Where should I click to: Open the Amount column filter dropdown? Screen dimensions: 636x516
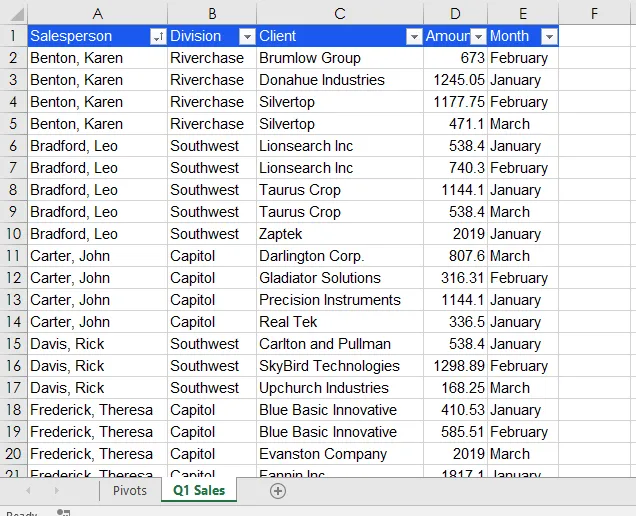479,37
